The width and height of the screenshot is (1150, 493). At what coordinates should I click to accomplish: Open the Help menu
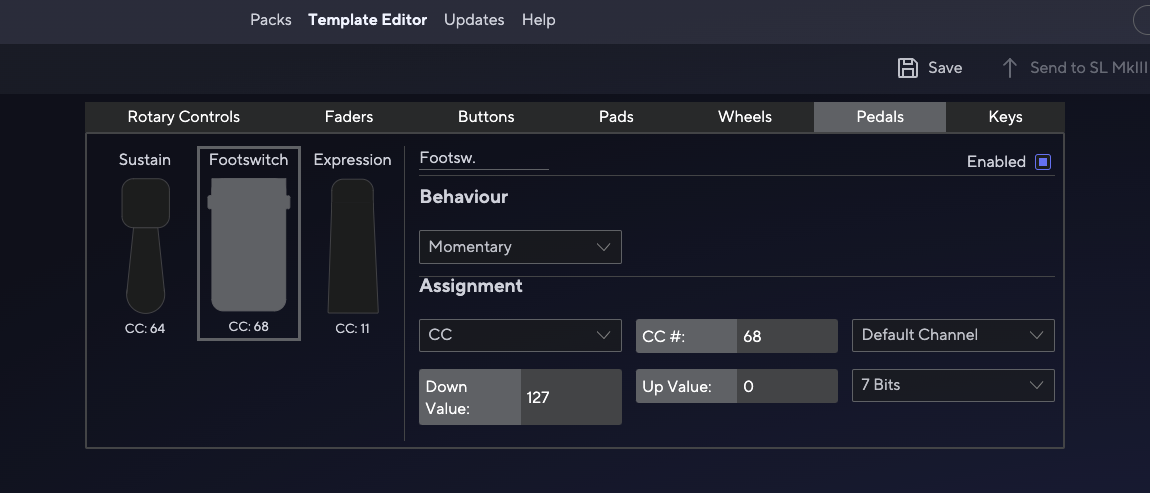click(538, 20)
